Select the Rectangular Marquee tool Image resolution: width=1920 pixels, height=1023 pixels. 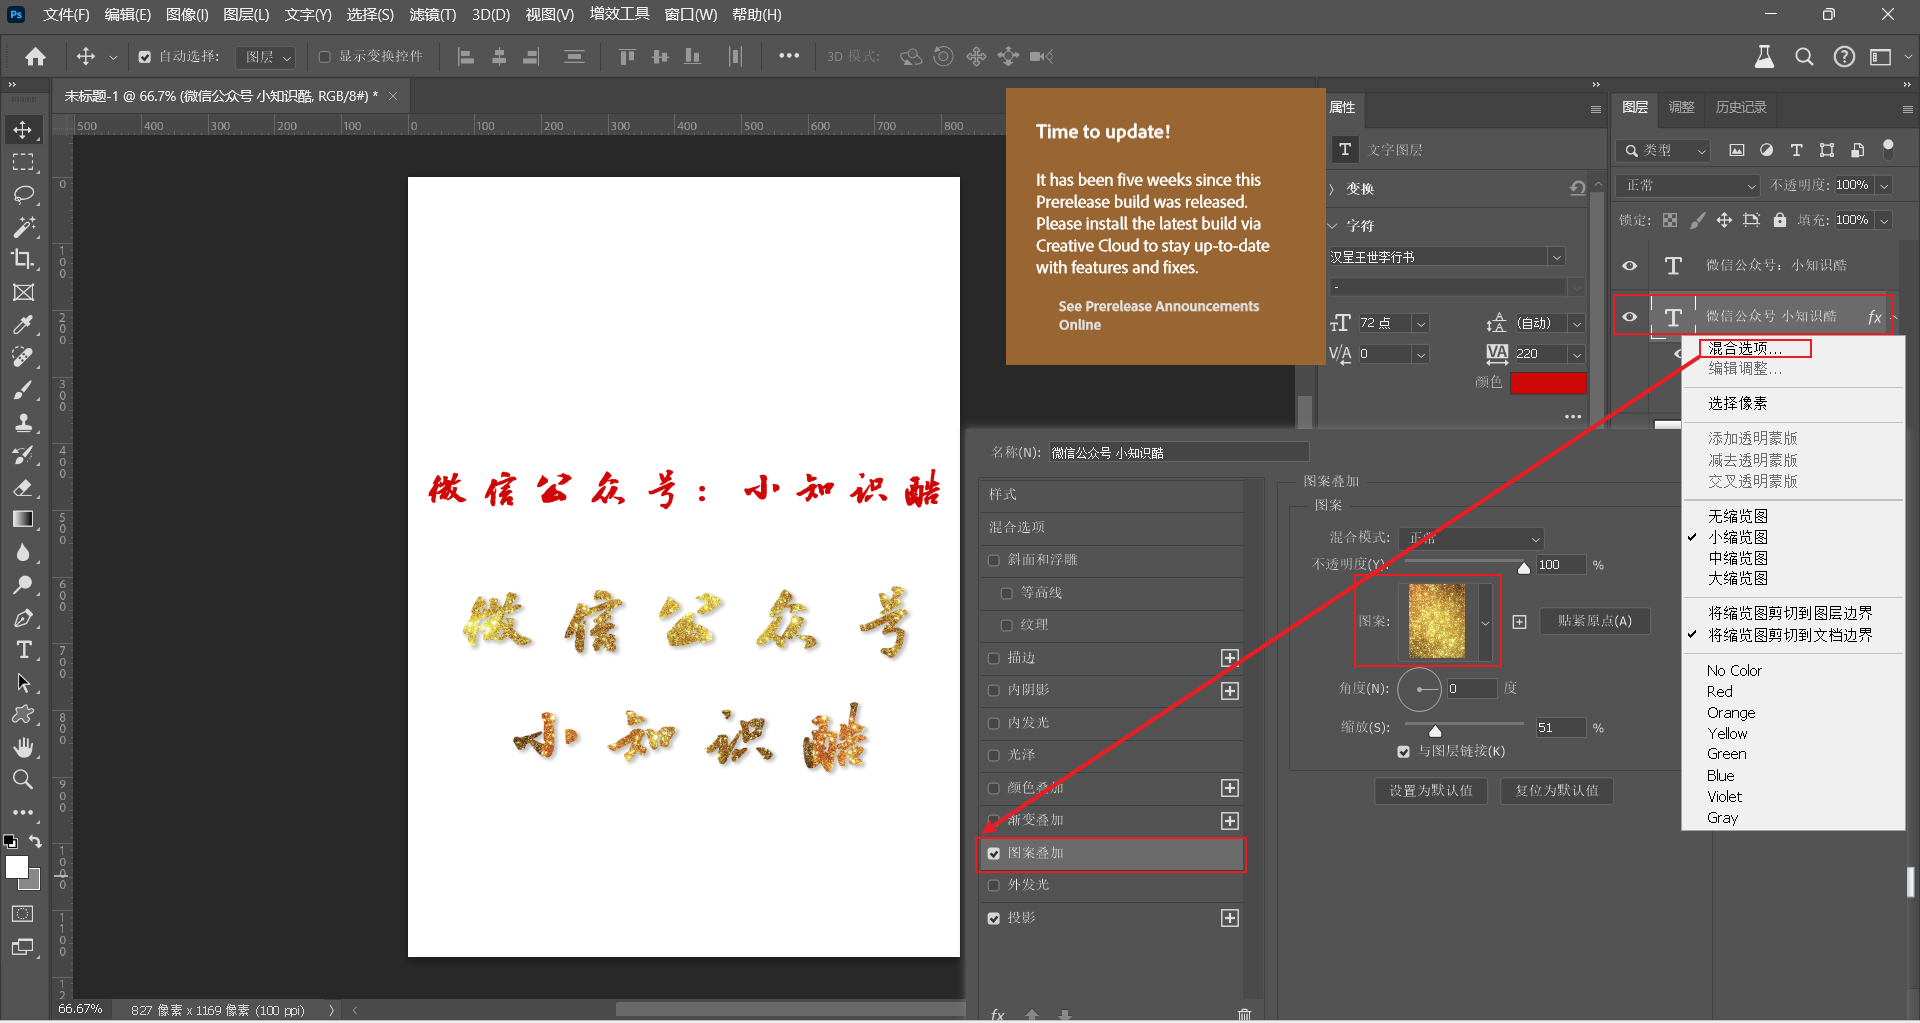(x=23, y=162)
